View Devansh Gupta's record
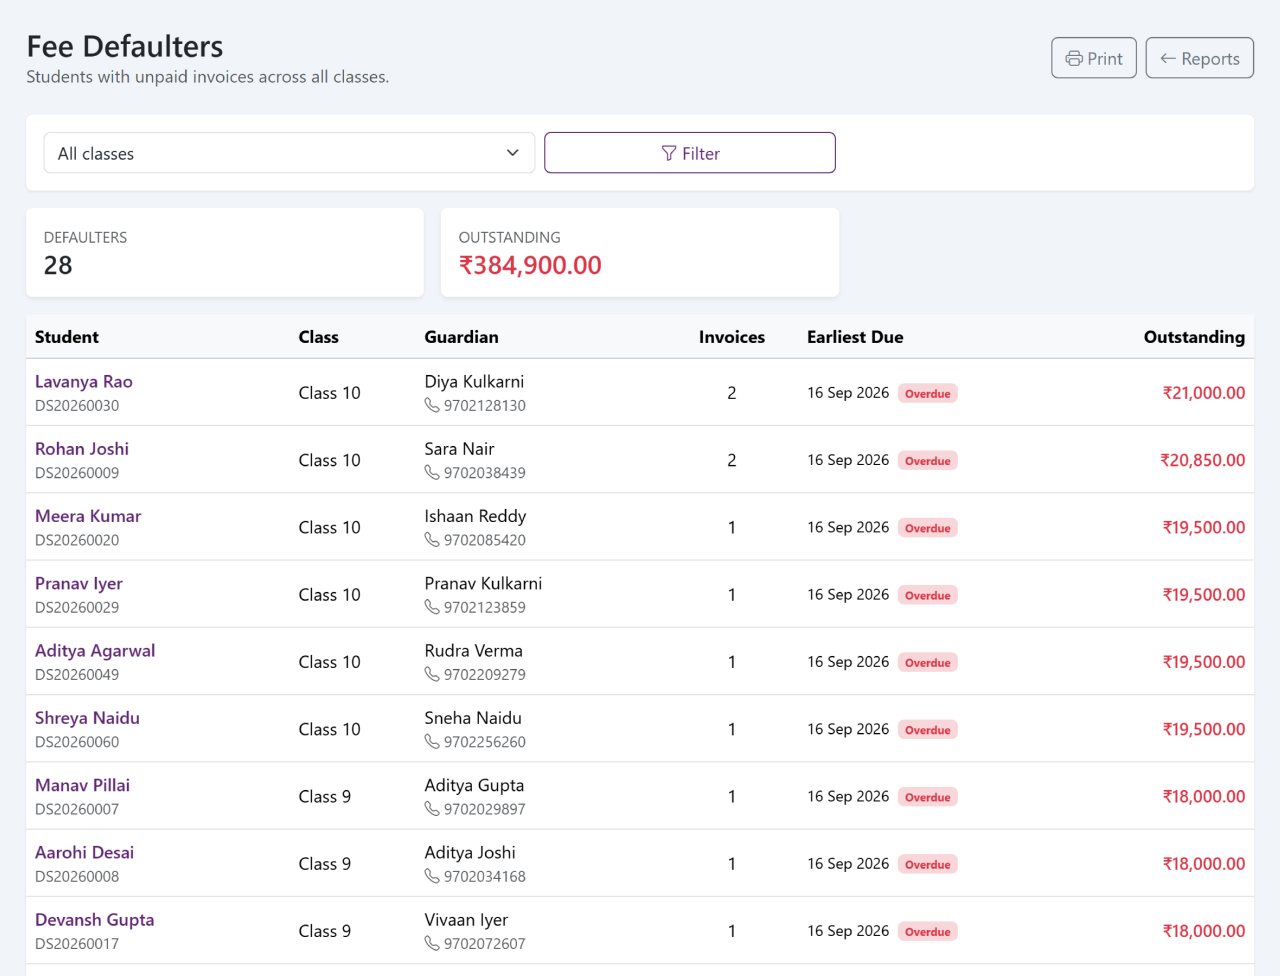This screenshot has width=1280, height=976. [95, 920]
